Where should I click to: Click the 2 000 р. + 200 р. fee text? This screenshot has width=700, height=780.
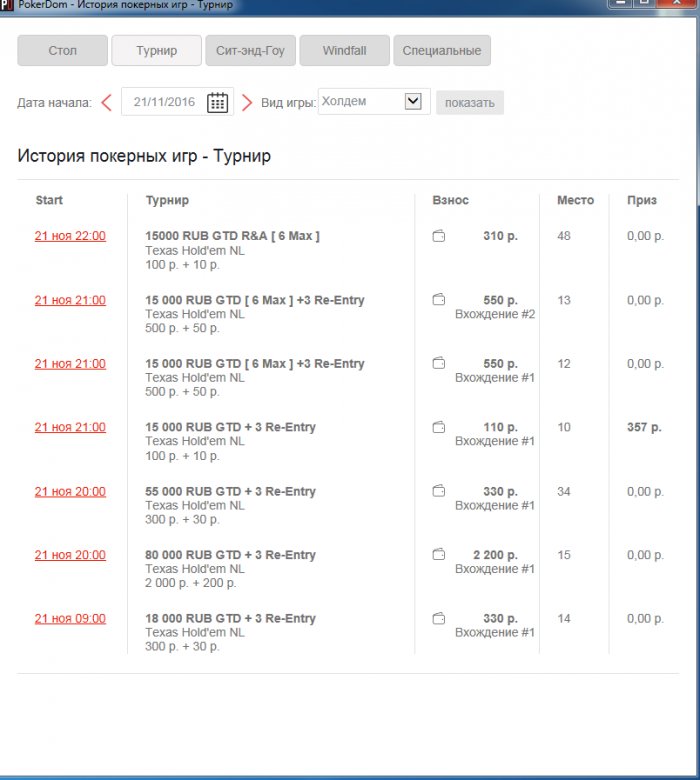tap(191, 583)
